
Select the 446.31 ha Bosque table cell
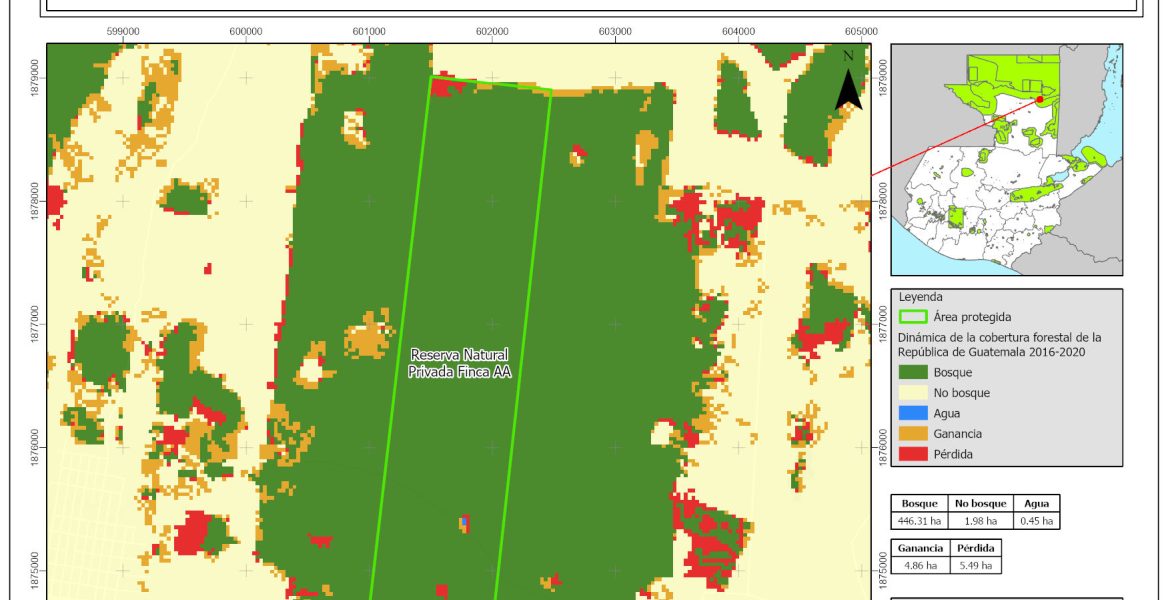click(920, 521)
